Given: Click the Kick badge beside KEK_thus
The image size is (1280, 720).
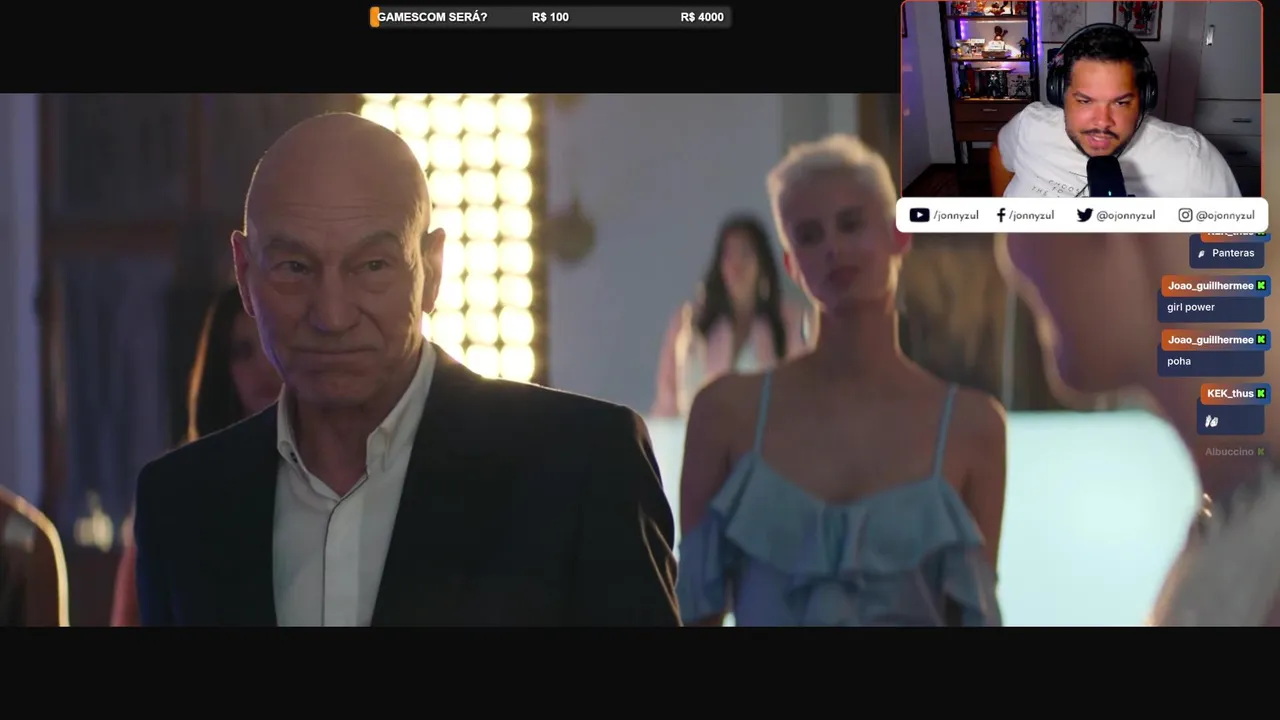Looking at the screenshot, I should click(1261, 393).
